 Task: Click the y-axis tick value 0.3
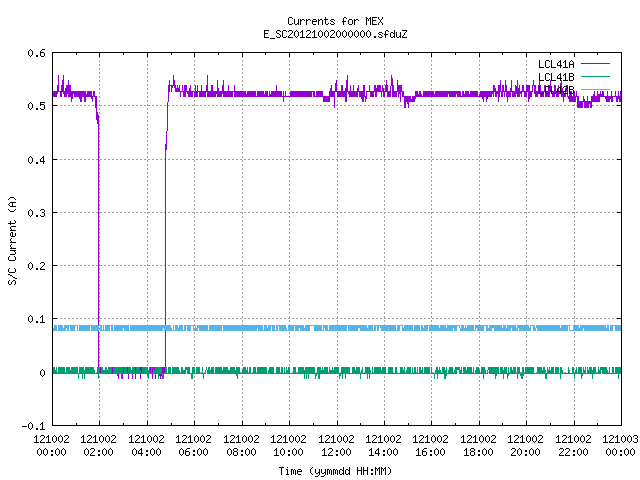(x=36, y=213)
